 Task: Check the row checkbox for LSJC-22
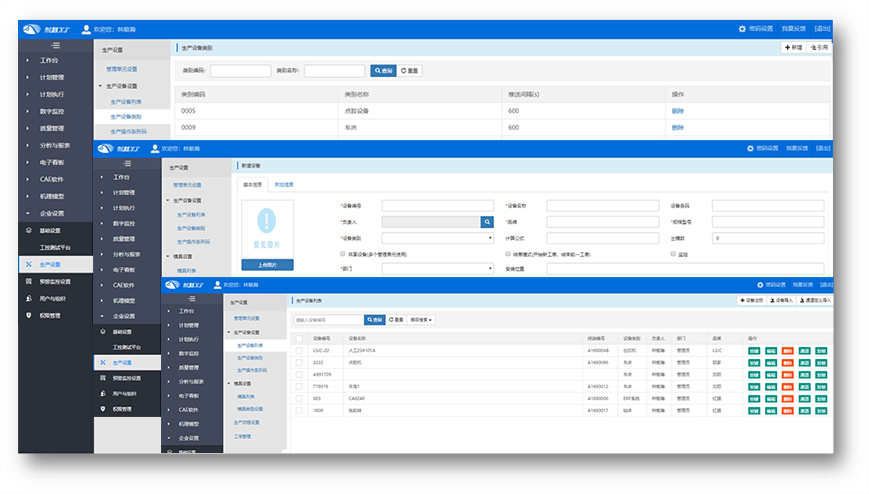click(299, 350)
